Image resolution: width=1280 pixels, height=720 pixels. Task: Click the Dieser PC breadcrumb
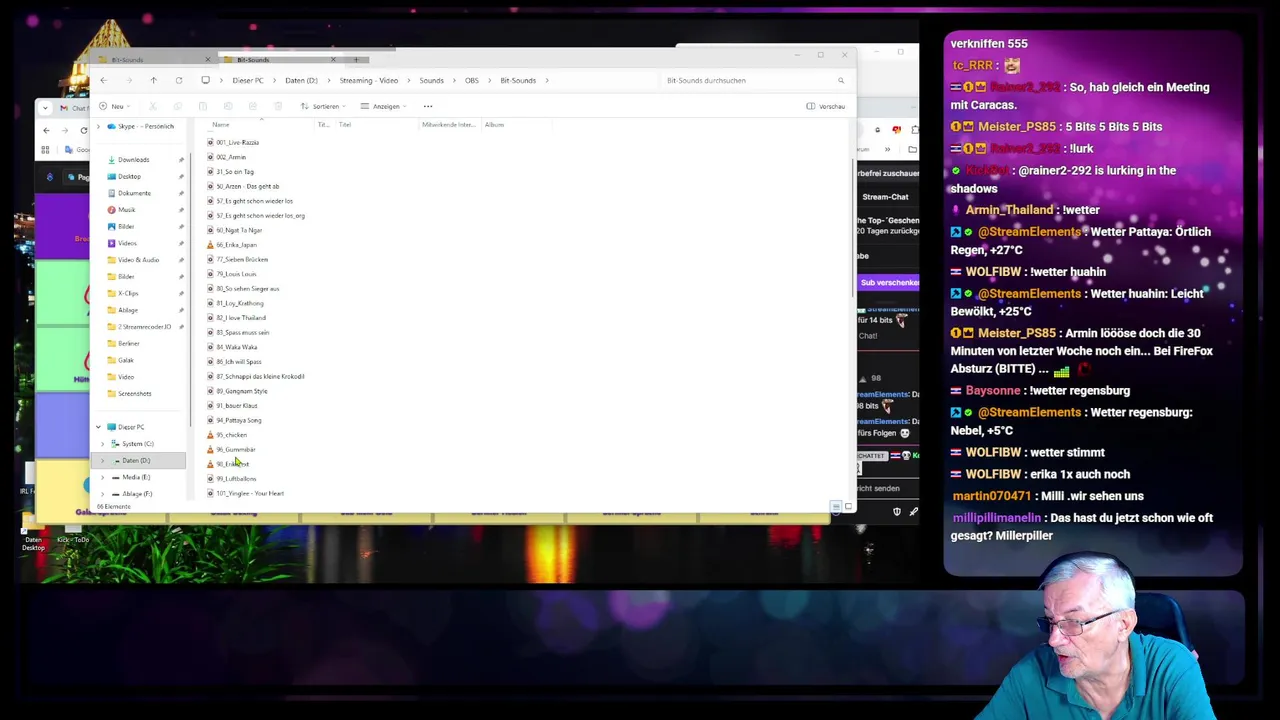pyautogui.click(x=248, y=80)
